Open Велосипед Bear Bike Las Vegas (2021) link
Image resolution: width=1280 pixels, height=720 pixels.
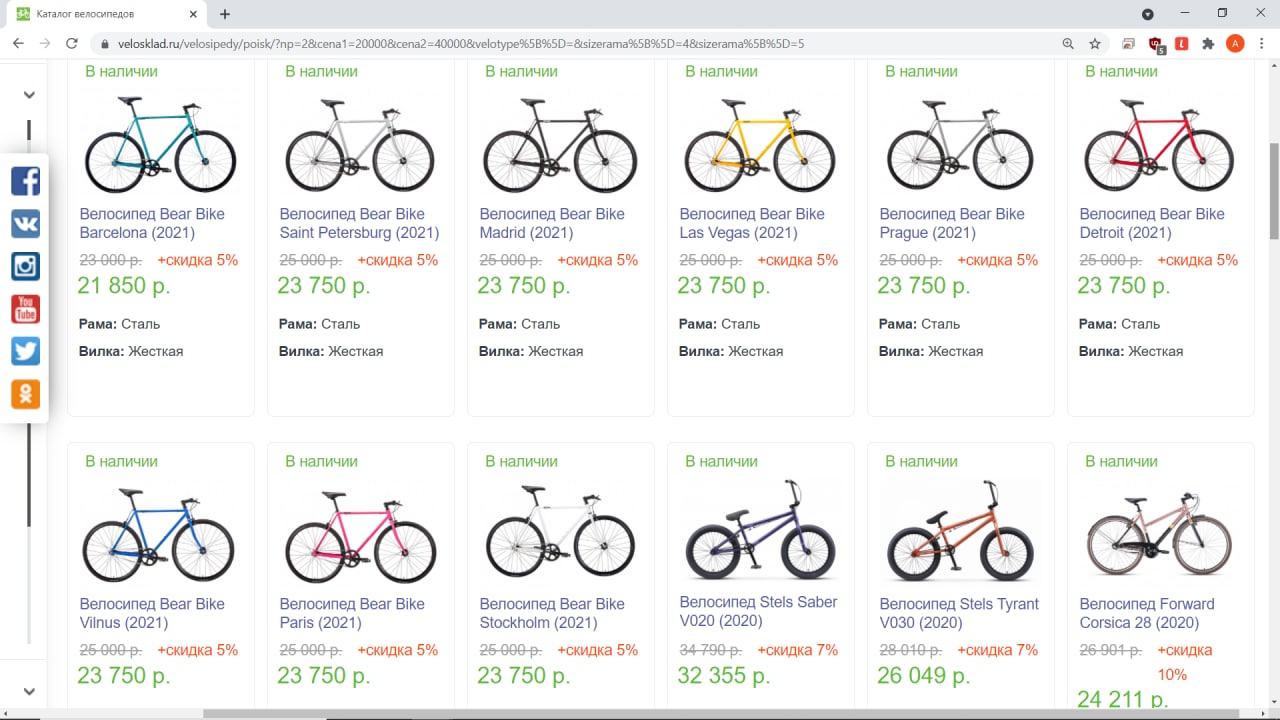(752, 223)
